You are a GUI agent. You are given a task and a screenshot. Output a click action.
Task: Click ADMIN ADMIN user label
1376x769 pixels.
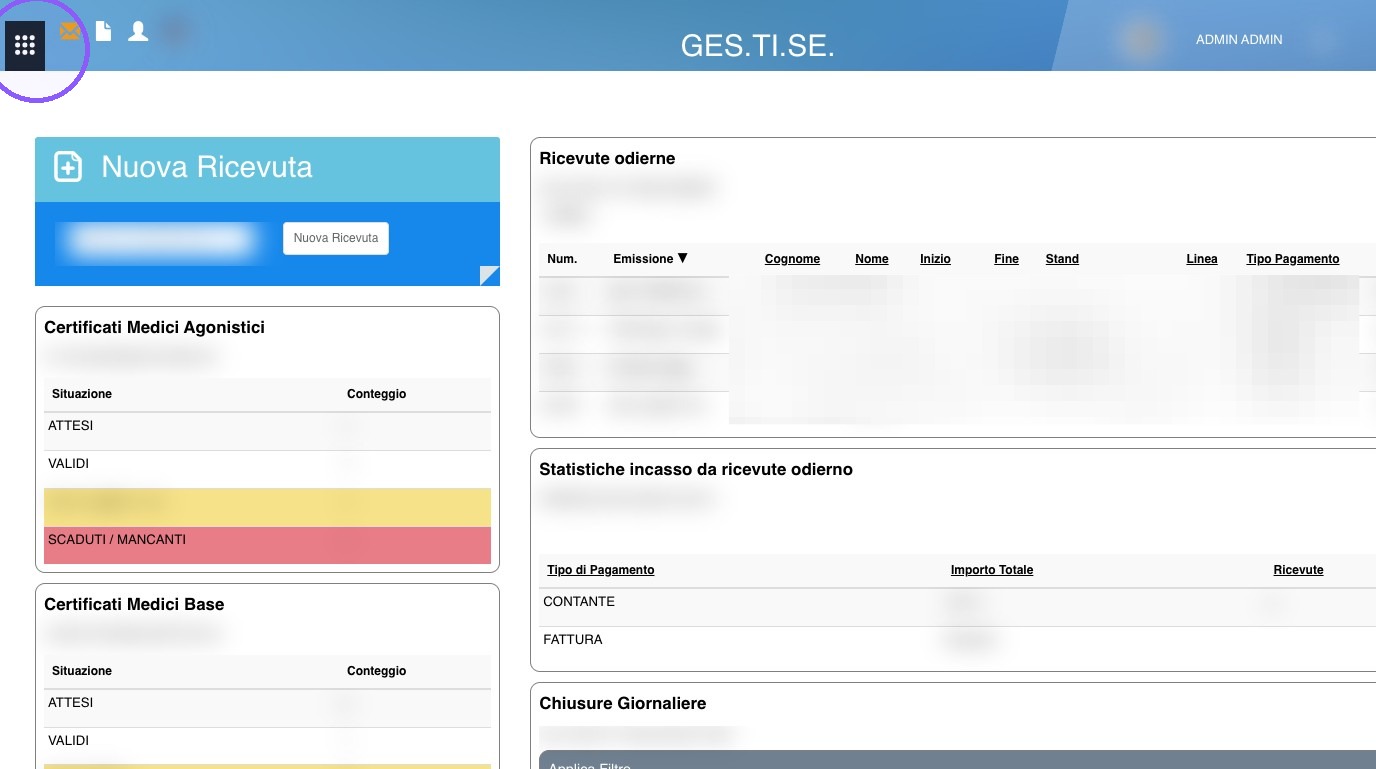point(1239,39)
